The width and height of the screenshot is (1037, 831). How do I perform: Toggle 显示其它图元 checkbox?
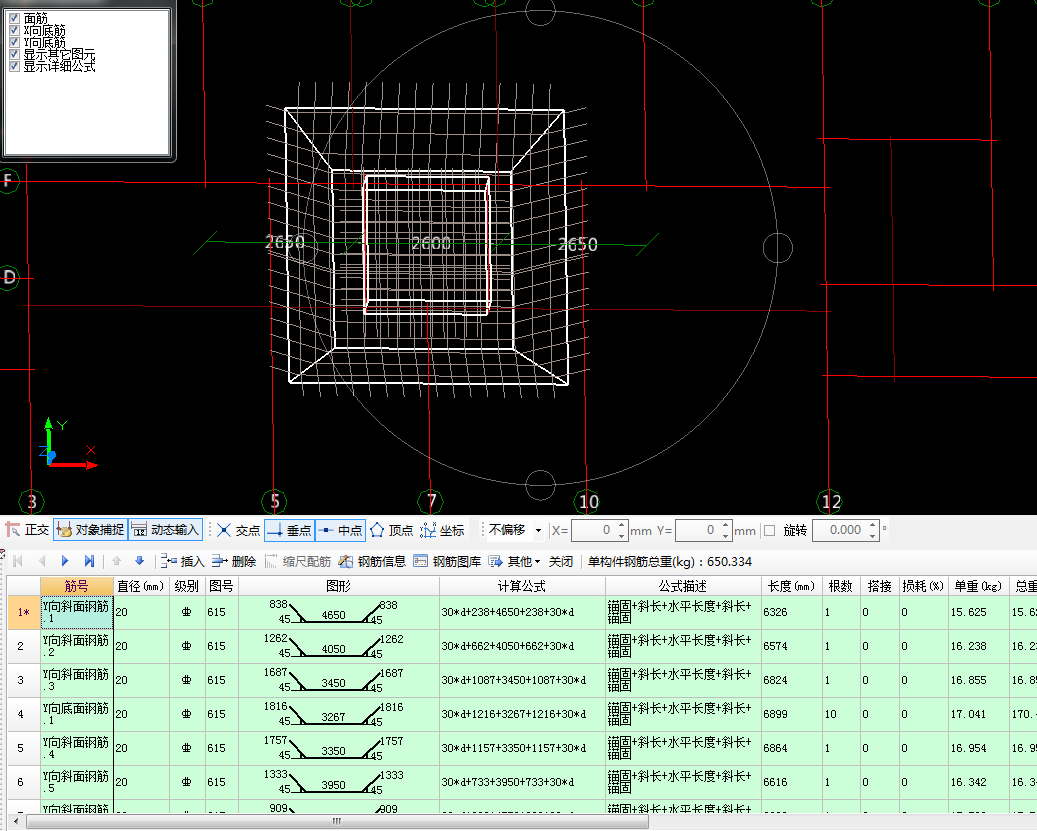(x=15, y=54)
